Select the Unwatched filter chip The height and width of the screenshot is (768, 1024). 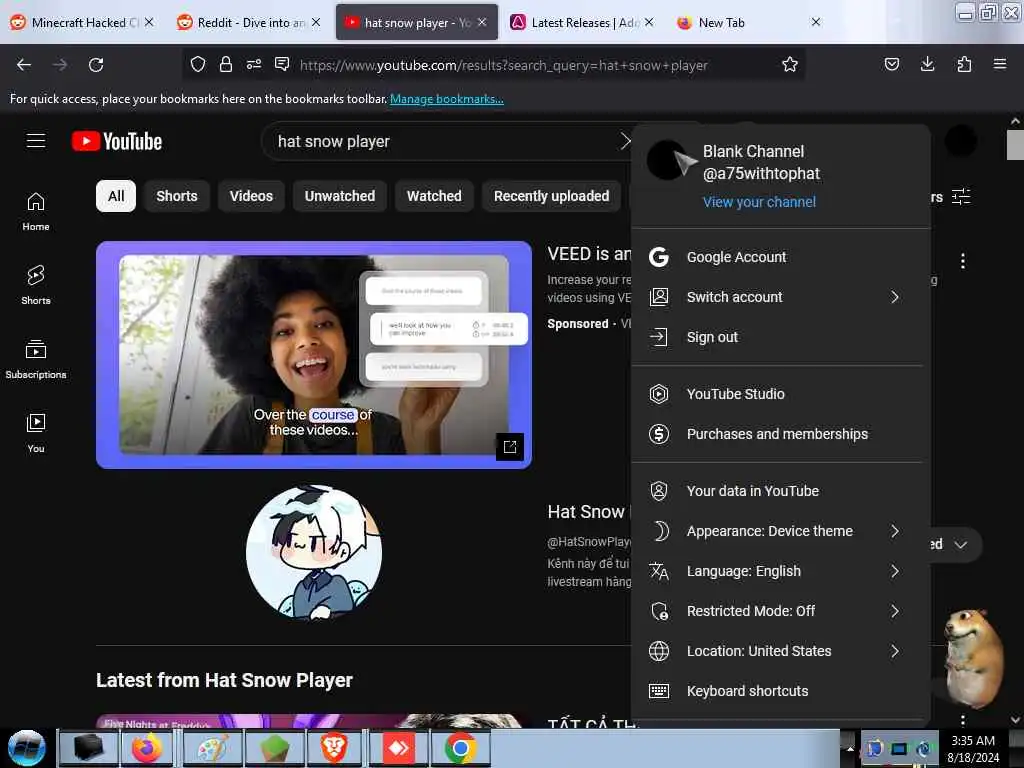coord(340,196)
